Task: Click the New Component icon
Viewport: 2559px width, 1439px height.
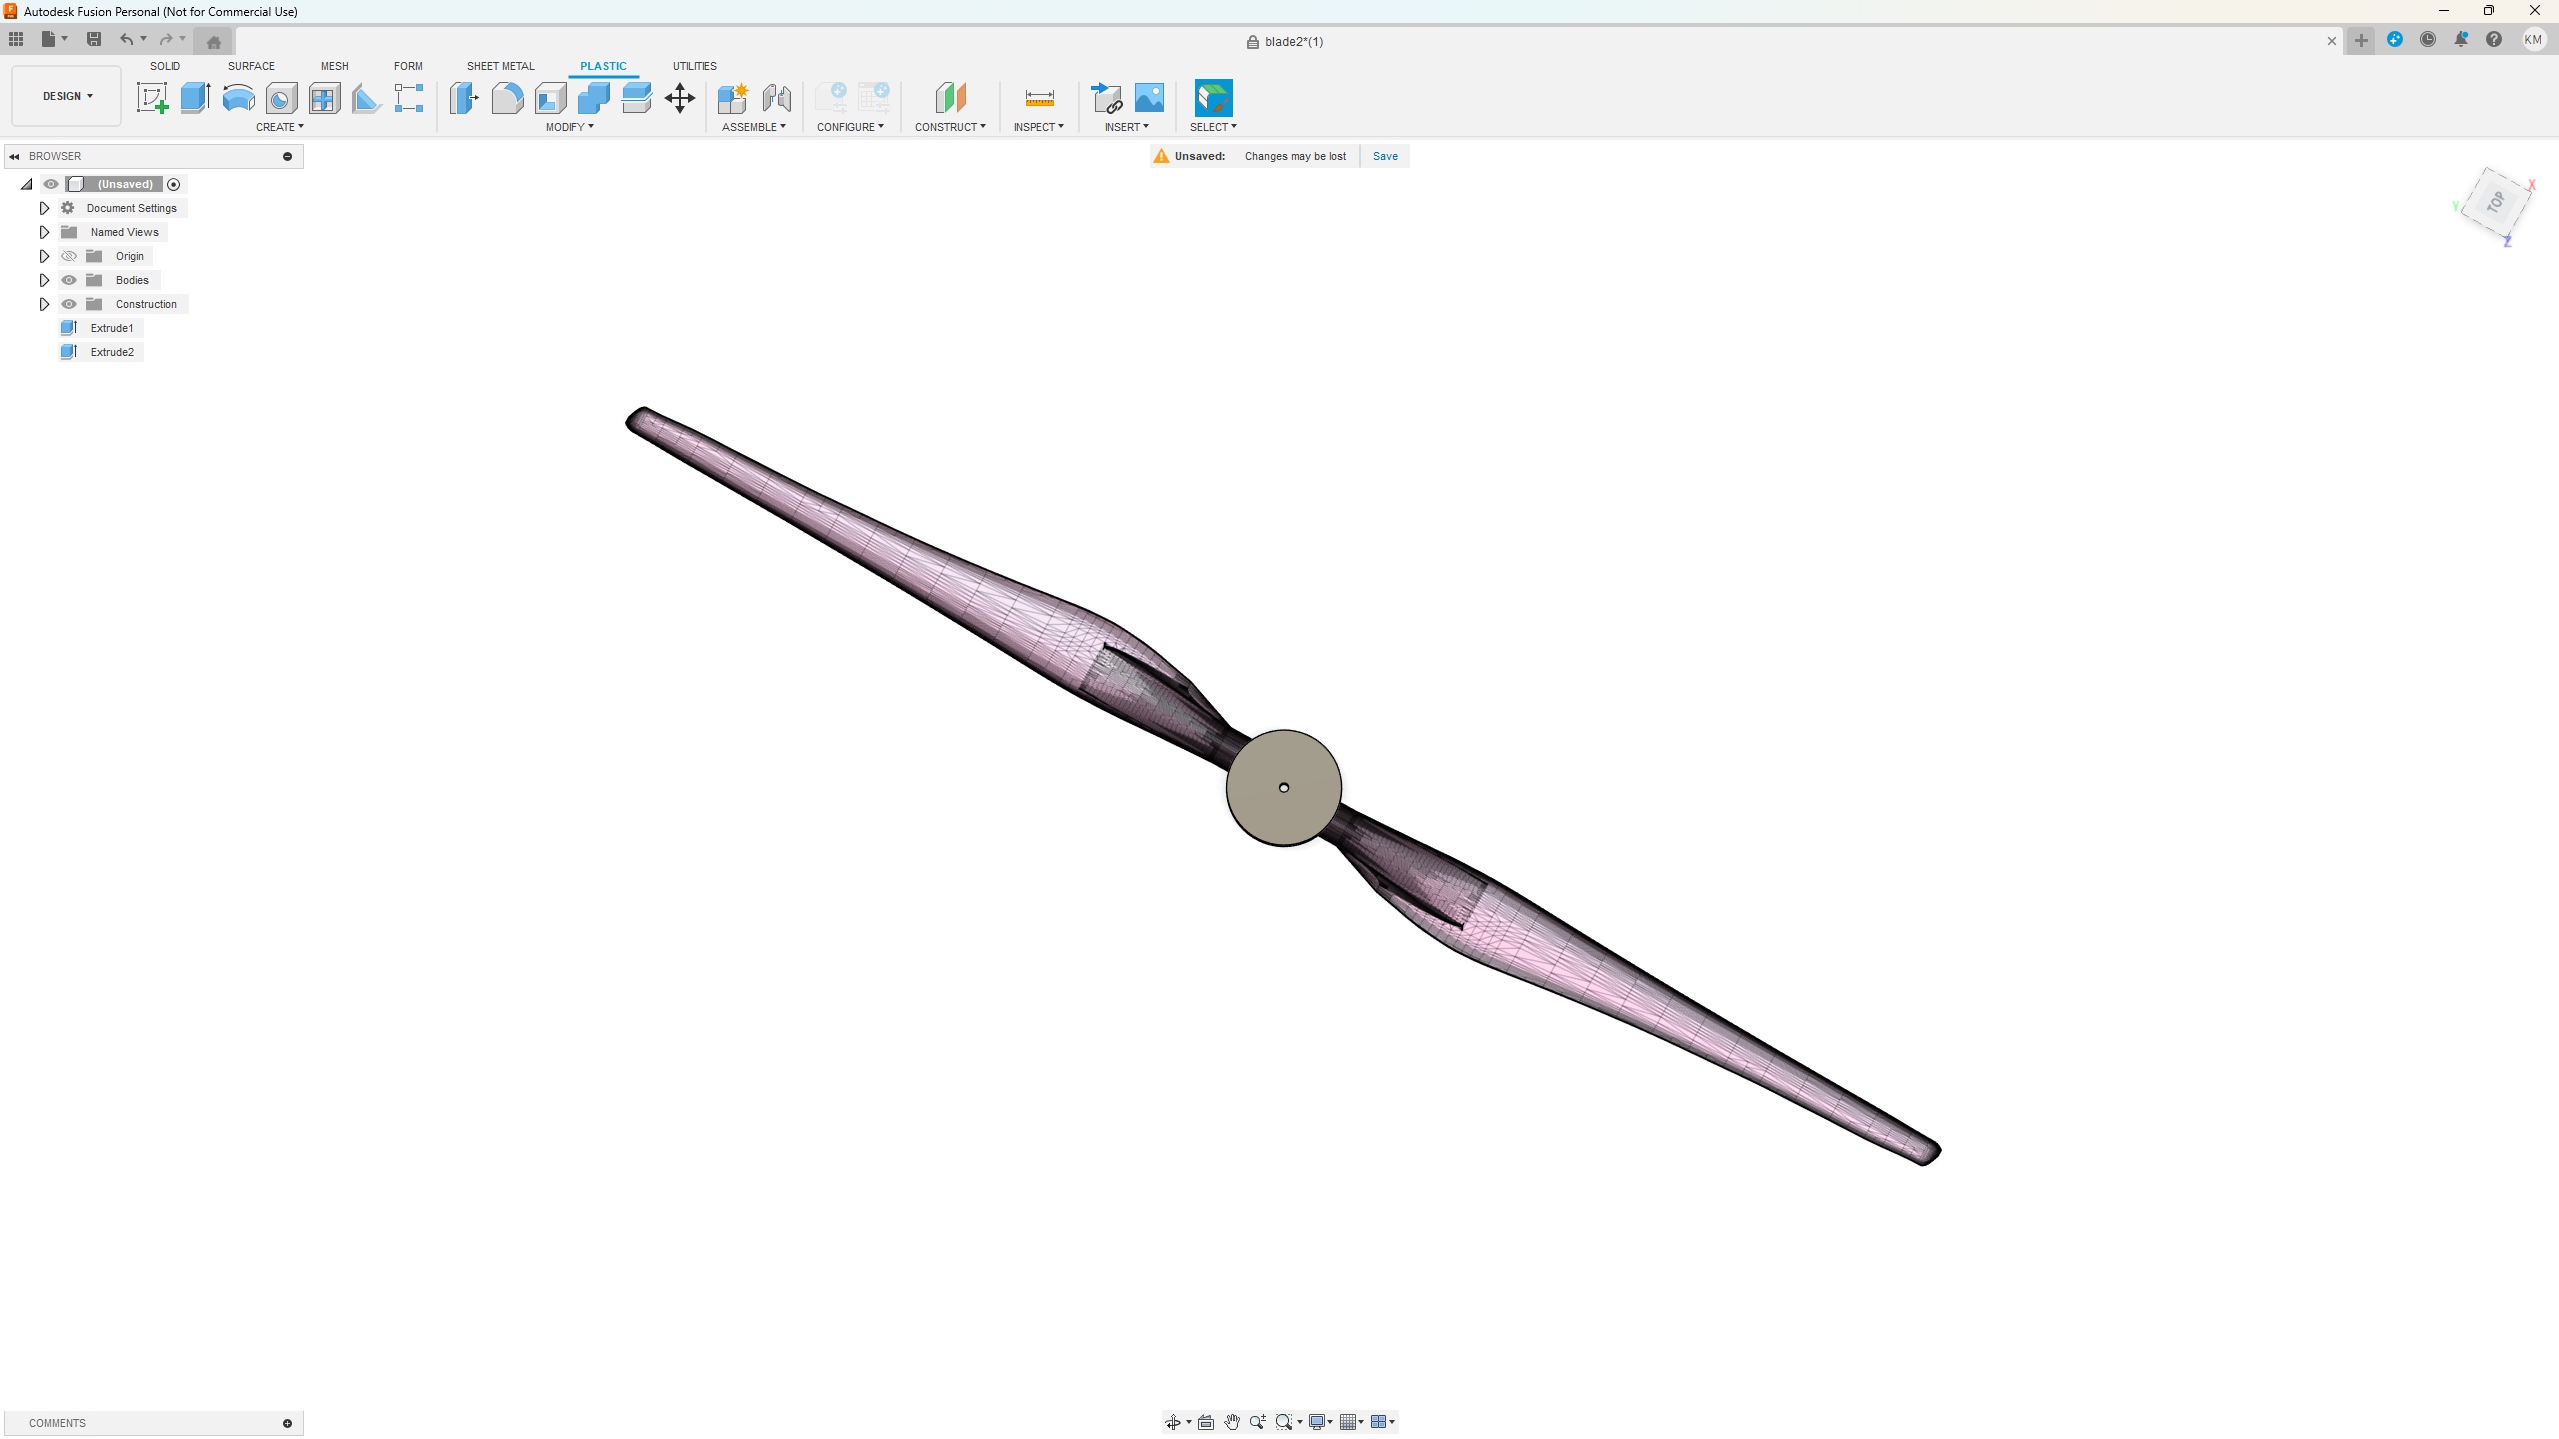Action: (x=733, y=98)
